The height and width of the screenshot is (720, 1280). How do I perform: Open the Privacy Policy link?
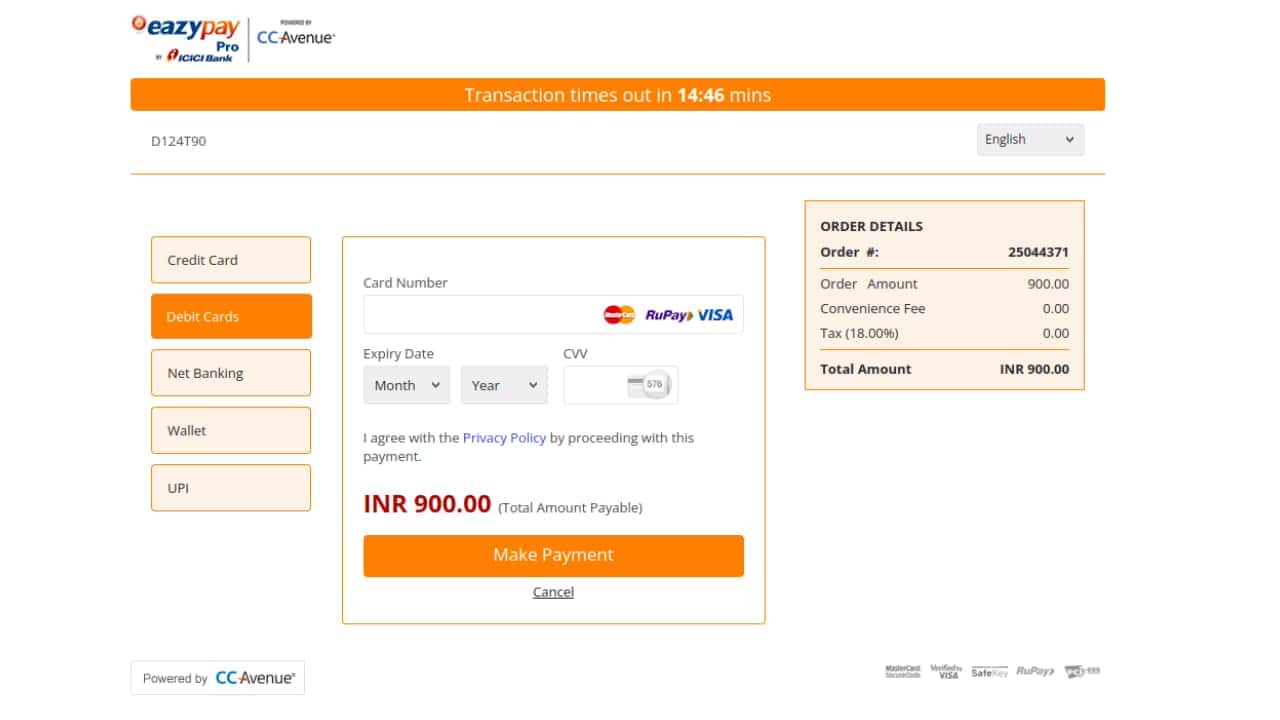[504, 438]
